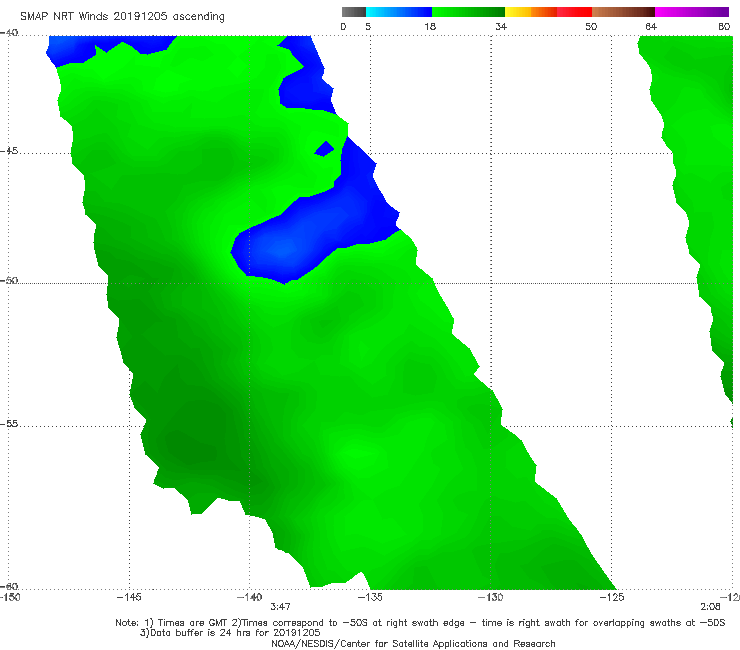Click the cyan-blue segment of the color bar
The height and width of the screenshot is (650, 740).
[399, 12]
